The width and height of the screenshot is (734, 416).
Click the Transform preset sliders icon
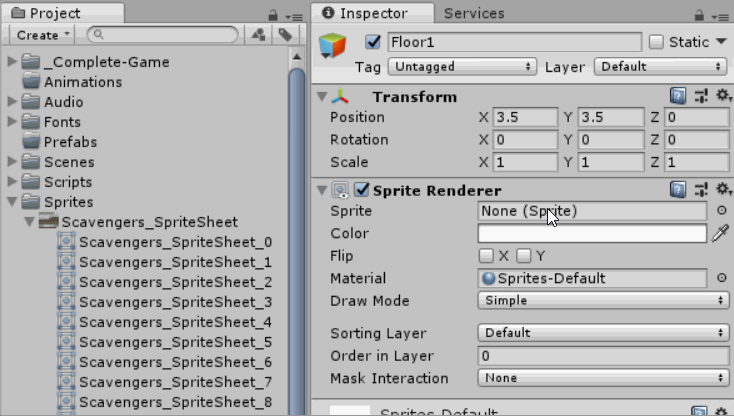coord(701,96)
